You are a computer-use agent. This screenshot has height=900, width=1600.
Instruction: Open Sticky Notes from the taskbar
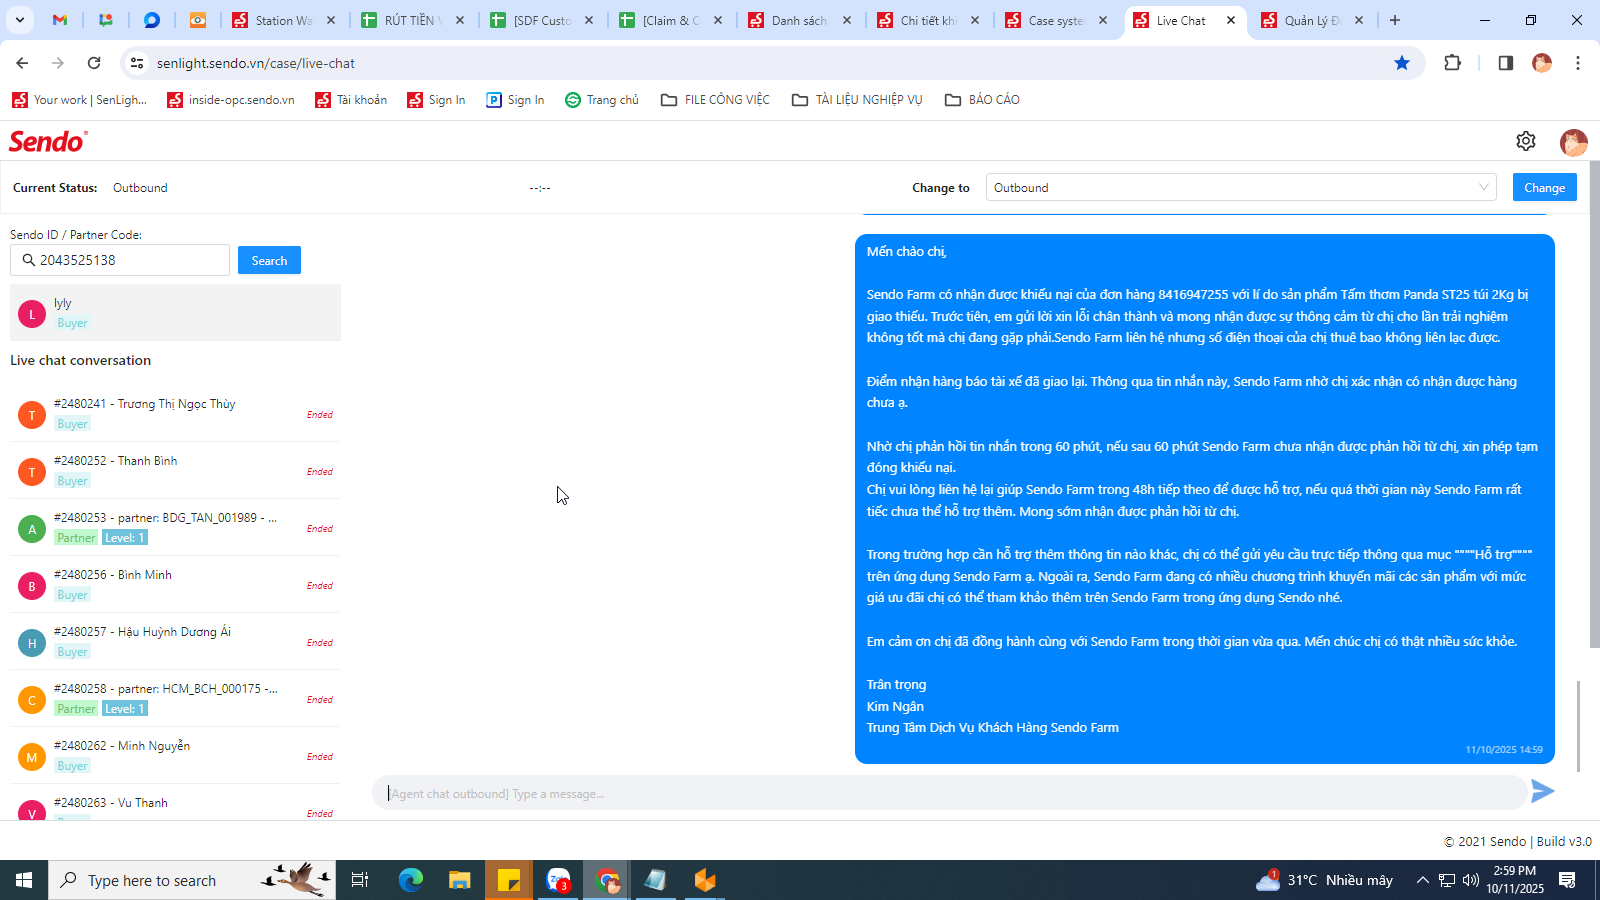pyautogui.click(x=509, y=880)
